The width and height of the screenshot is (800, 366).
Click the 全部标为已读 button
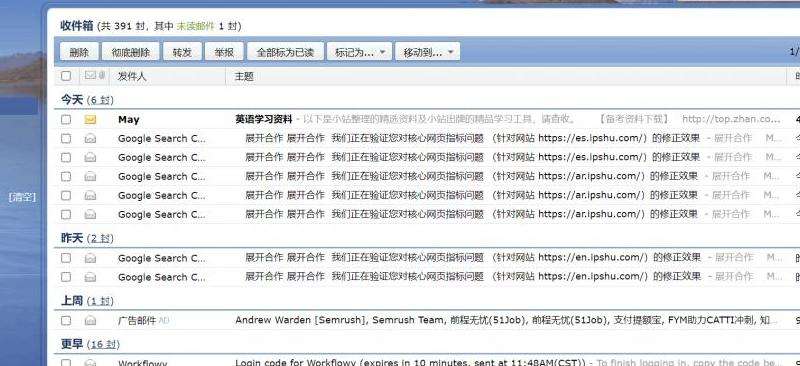(285, 52)
